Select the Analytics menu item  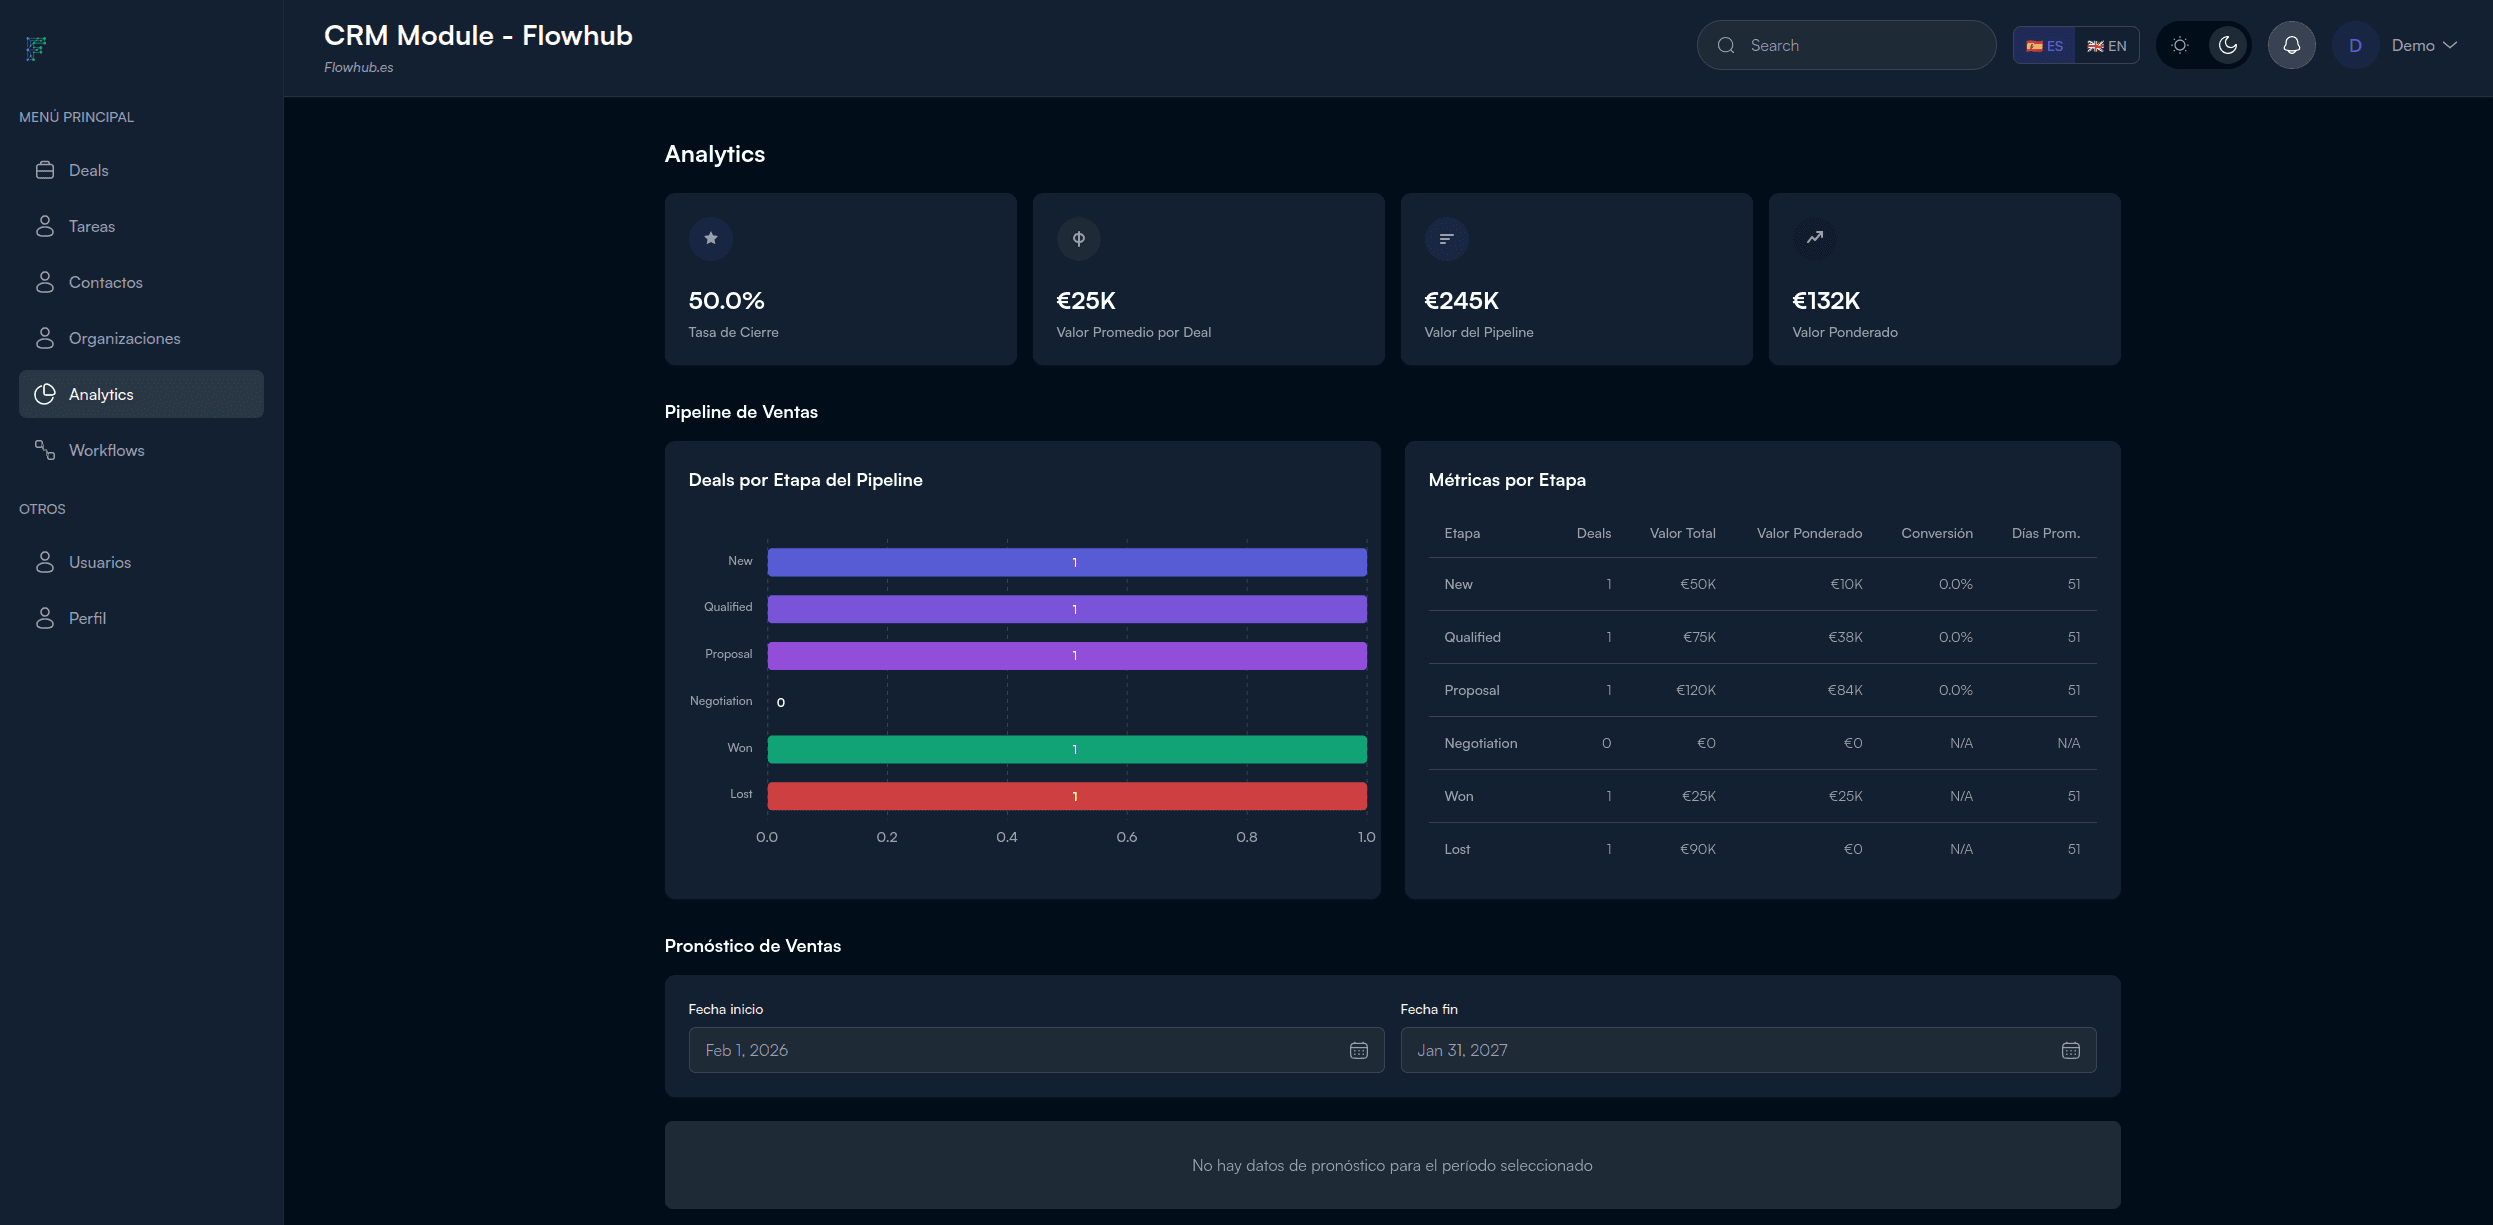pyautogui.click(x=101, y=394)
